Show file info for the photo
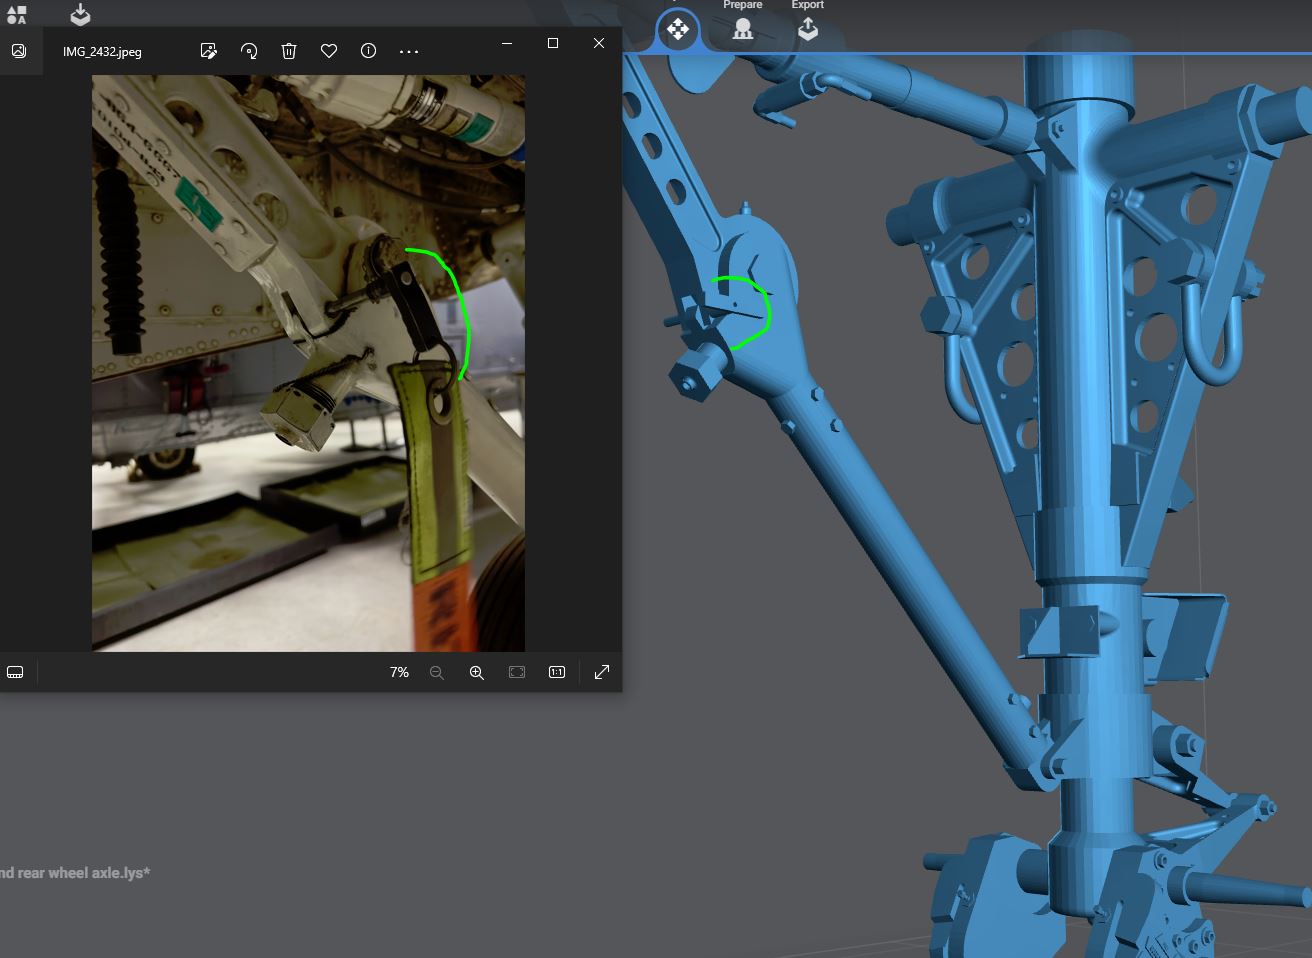Image resolution: width=1312 pixels, height=958 pixels. pyautogui.click(x=368, y=51)
